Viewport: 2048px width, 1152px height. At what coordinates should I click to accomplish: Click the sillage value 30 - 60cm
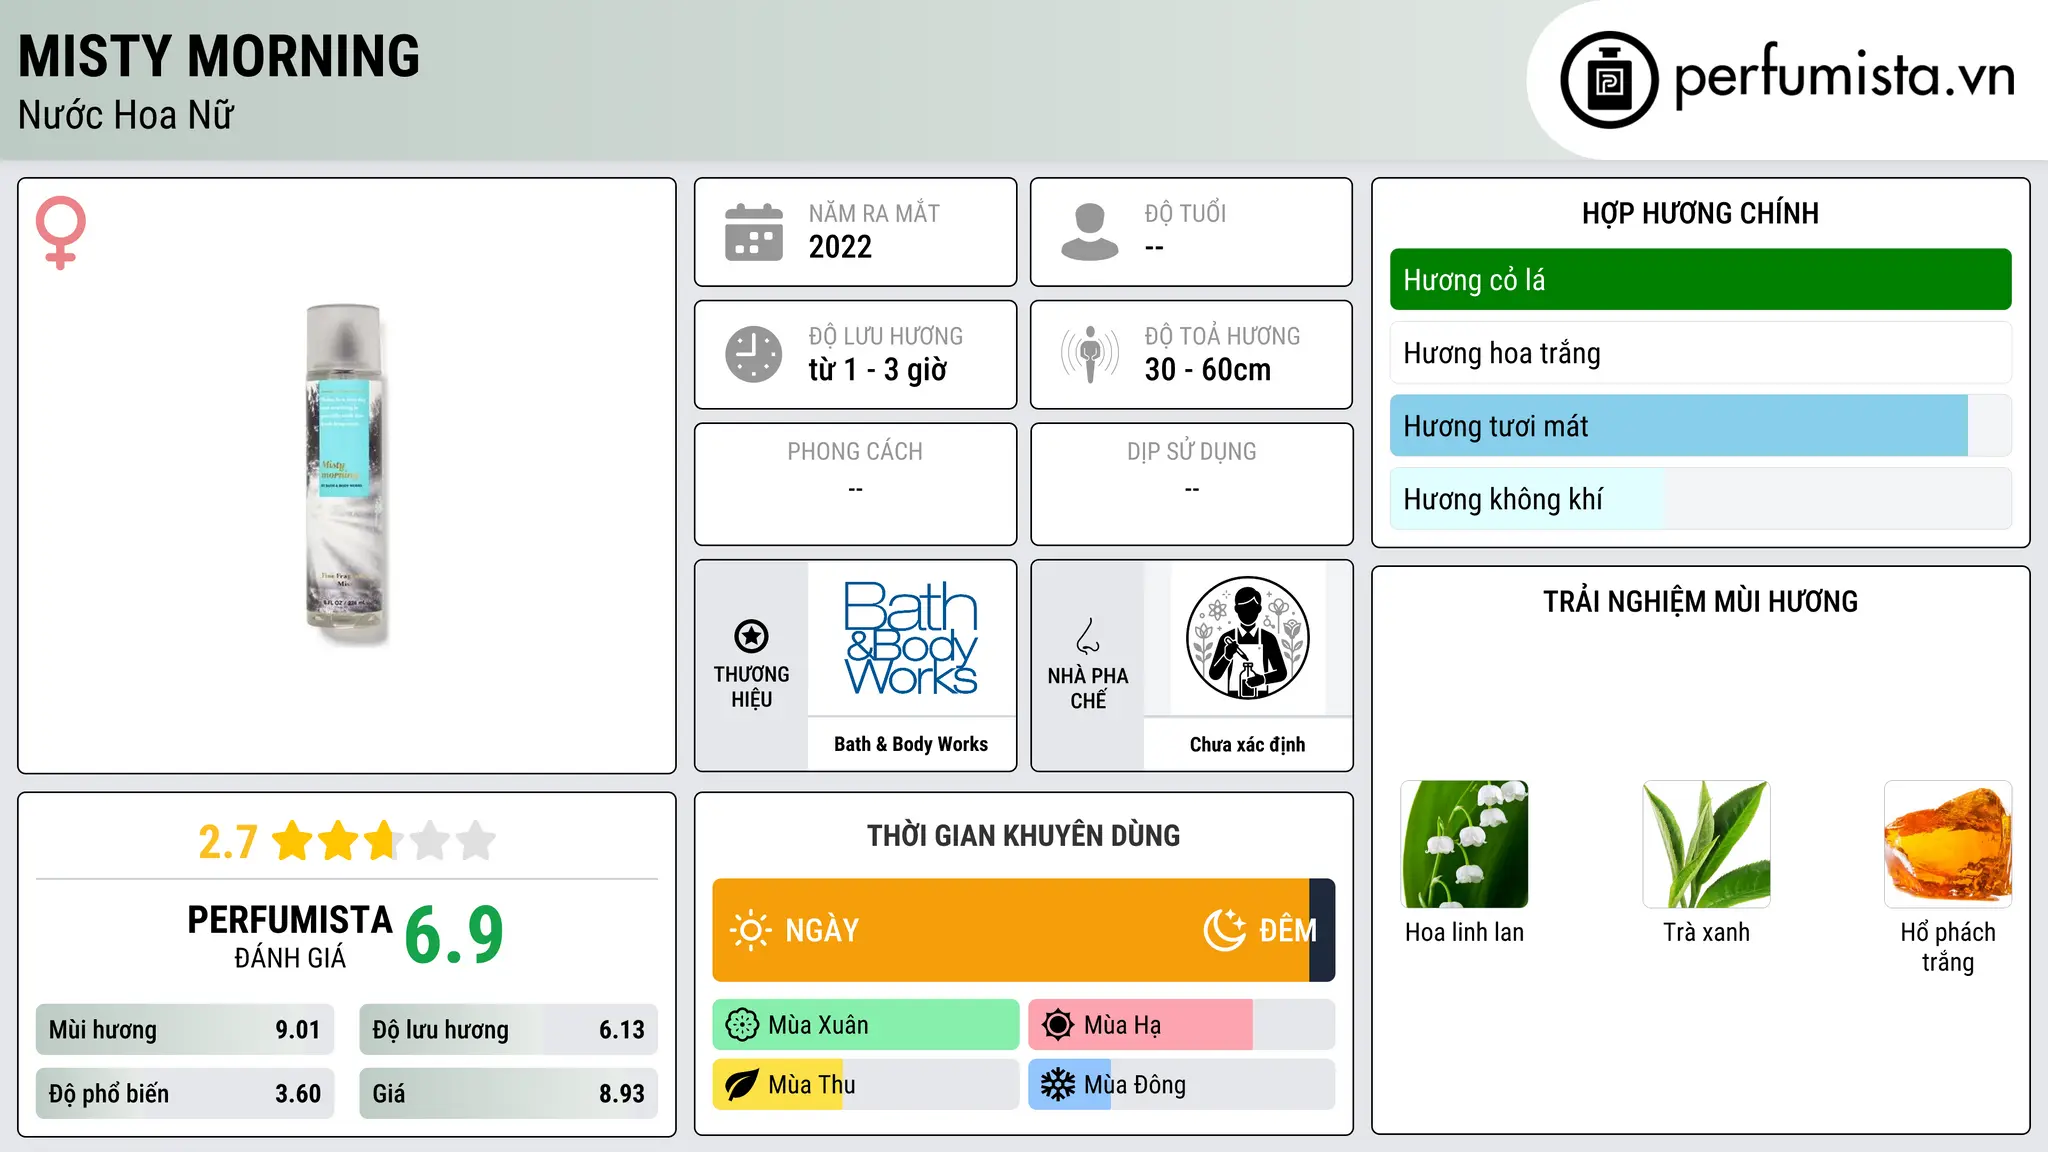[x=1208, y=370]
